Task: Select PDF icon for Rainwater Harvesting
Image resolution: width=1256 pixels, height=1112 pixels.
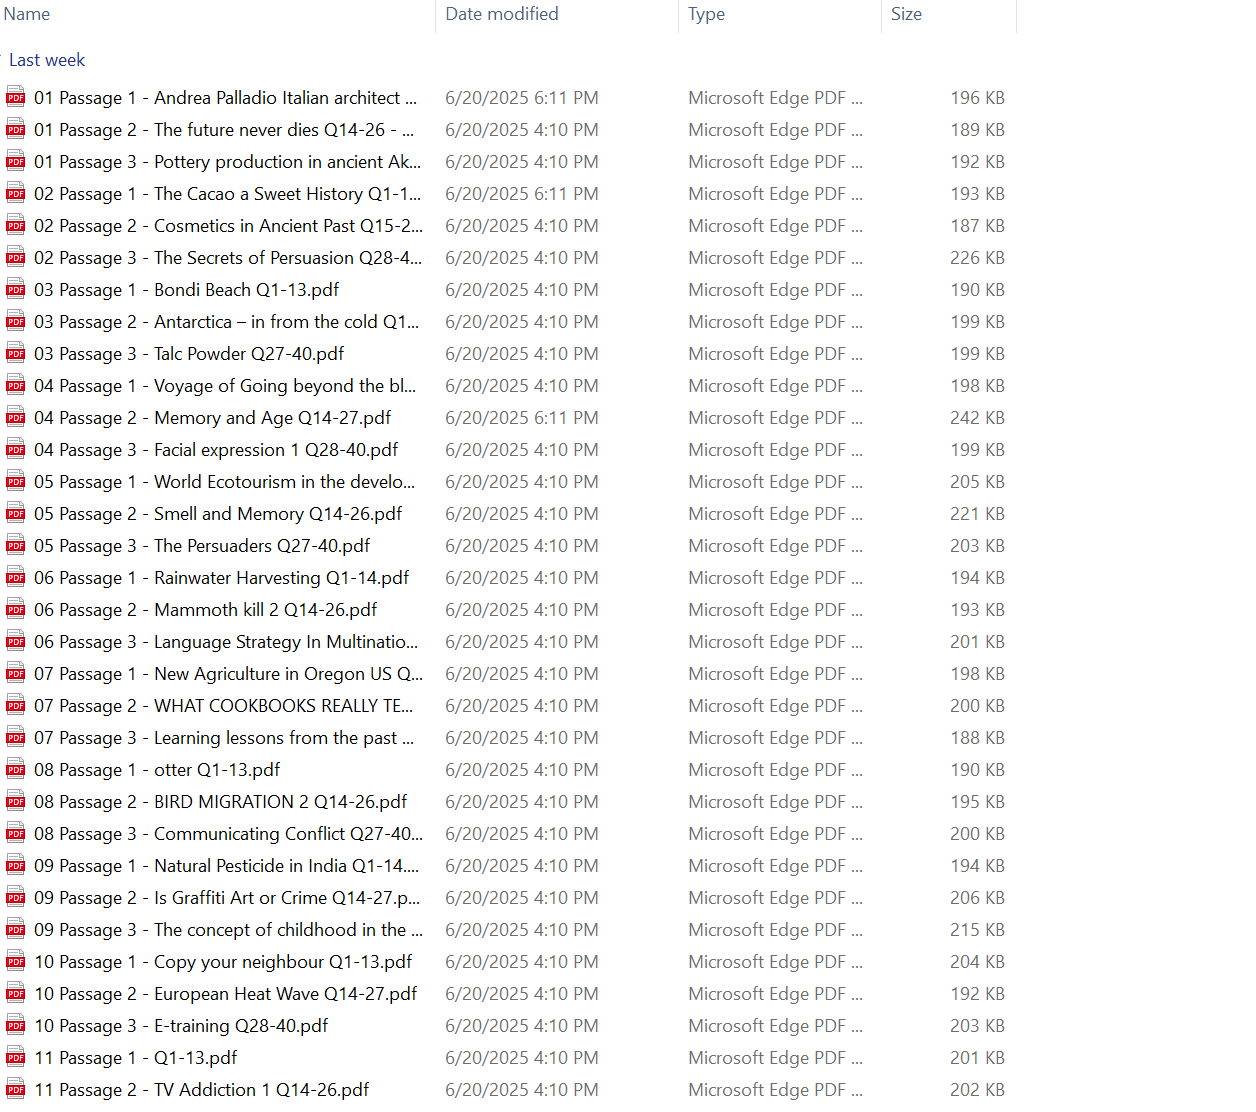Action: pos(16,577)
